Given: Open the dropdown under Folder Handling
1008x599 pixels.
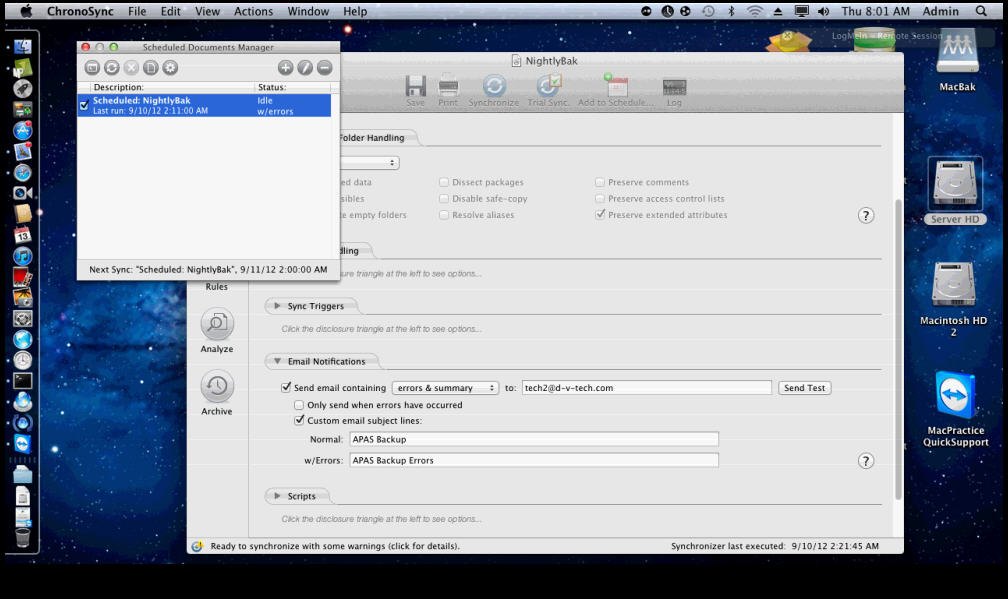Looking at the screenshot, I should 370,163.
